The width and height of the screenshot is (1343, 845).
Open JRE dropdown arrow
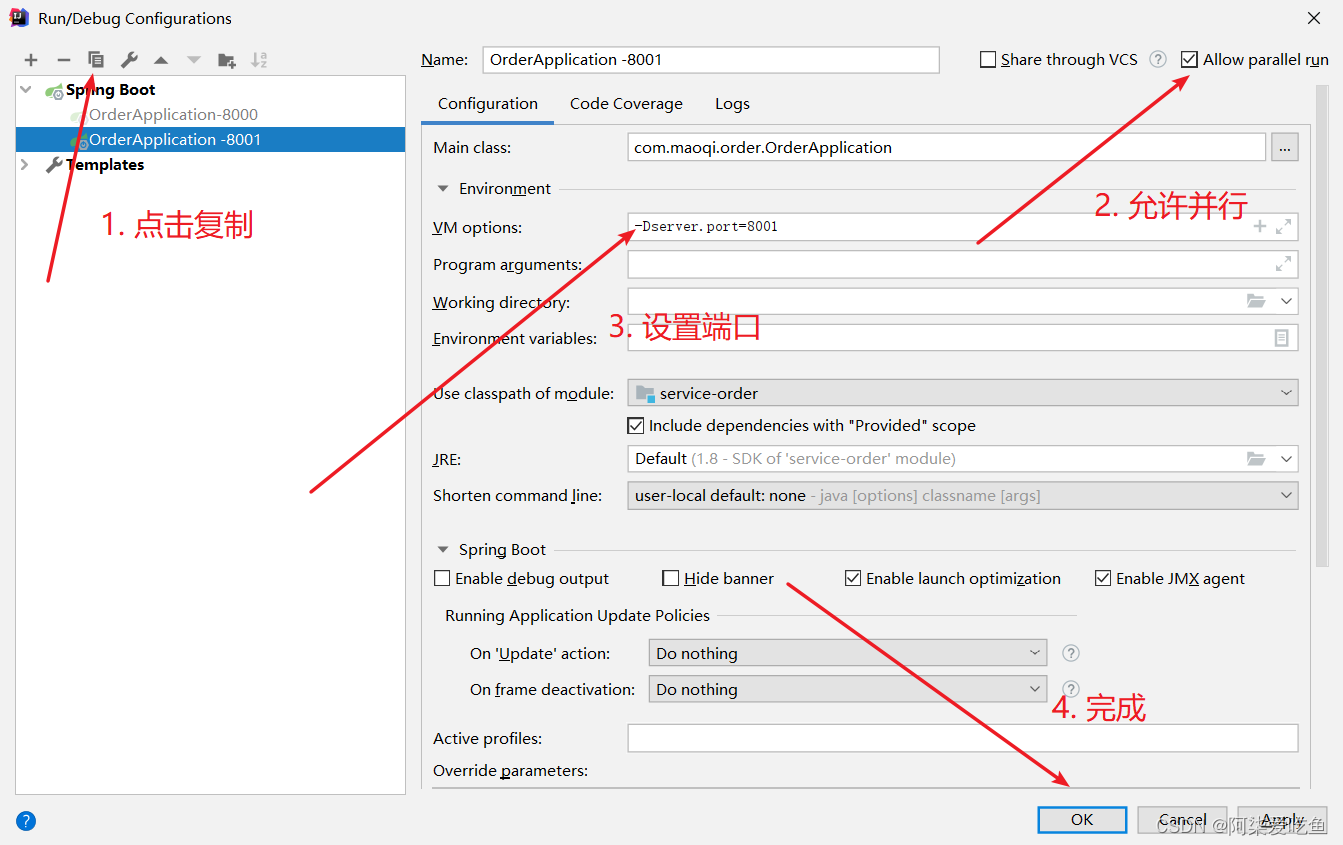[x=1286, y=459]
